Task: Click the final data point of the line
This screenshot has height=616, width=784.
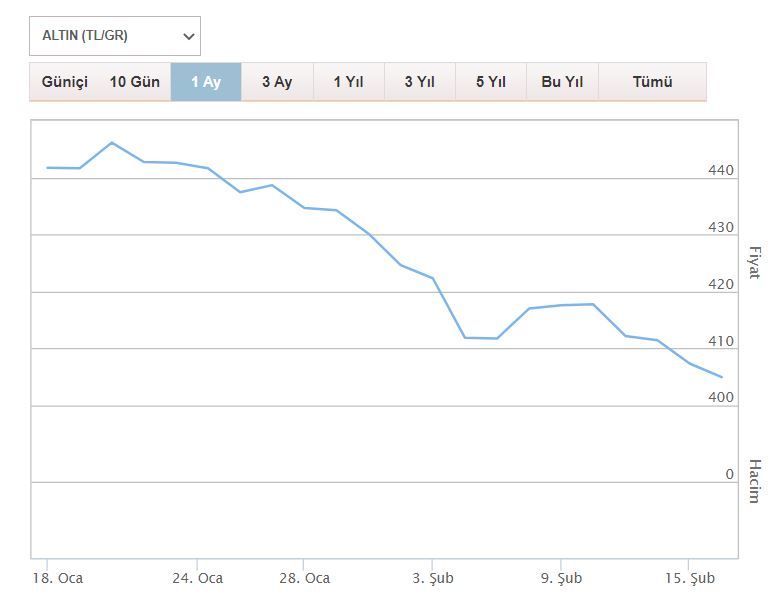Action: point(721,377)
